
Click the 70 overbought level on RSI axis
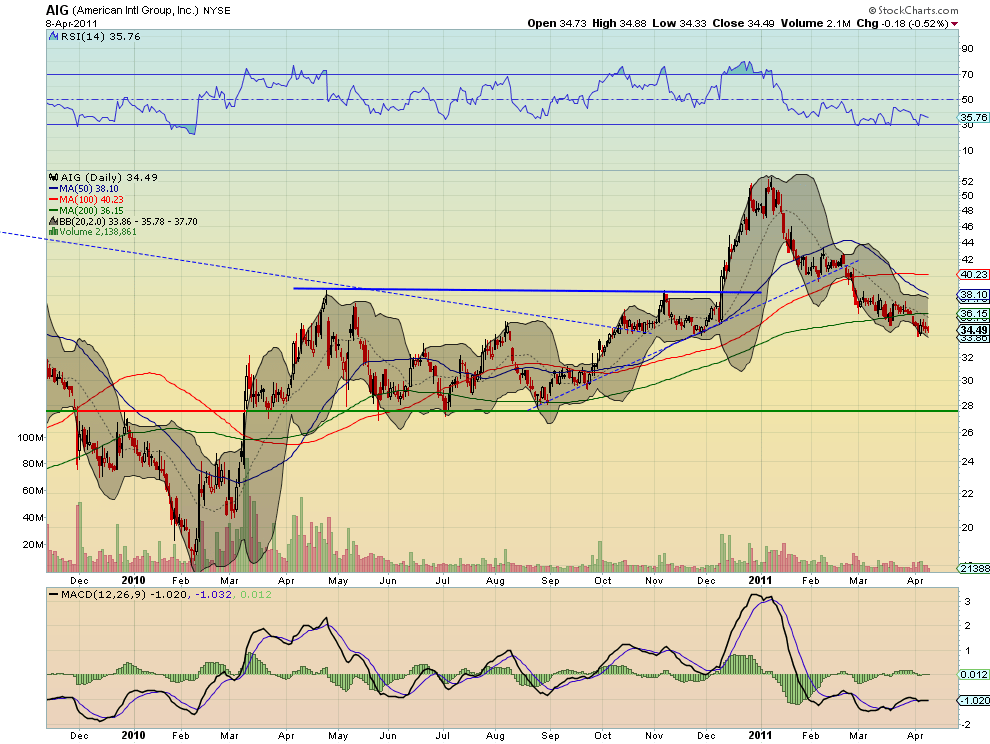(x=967, y=75)
